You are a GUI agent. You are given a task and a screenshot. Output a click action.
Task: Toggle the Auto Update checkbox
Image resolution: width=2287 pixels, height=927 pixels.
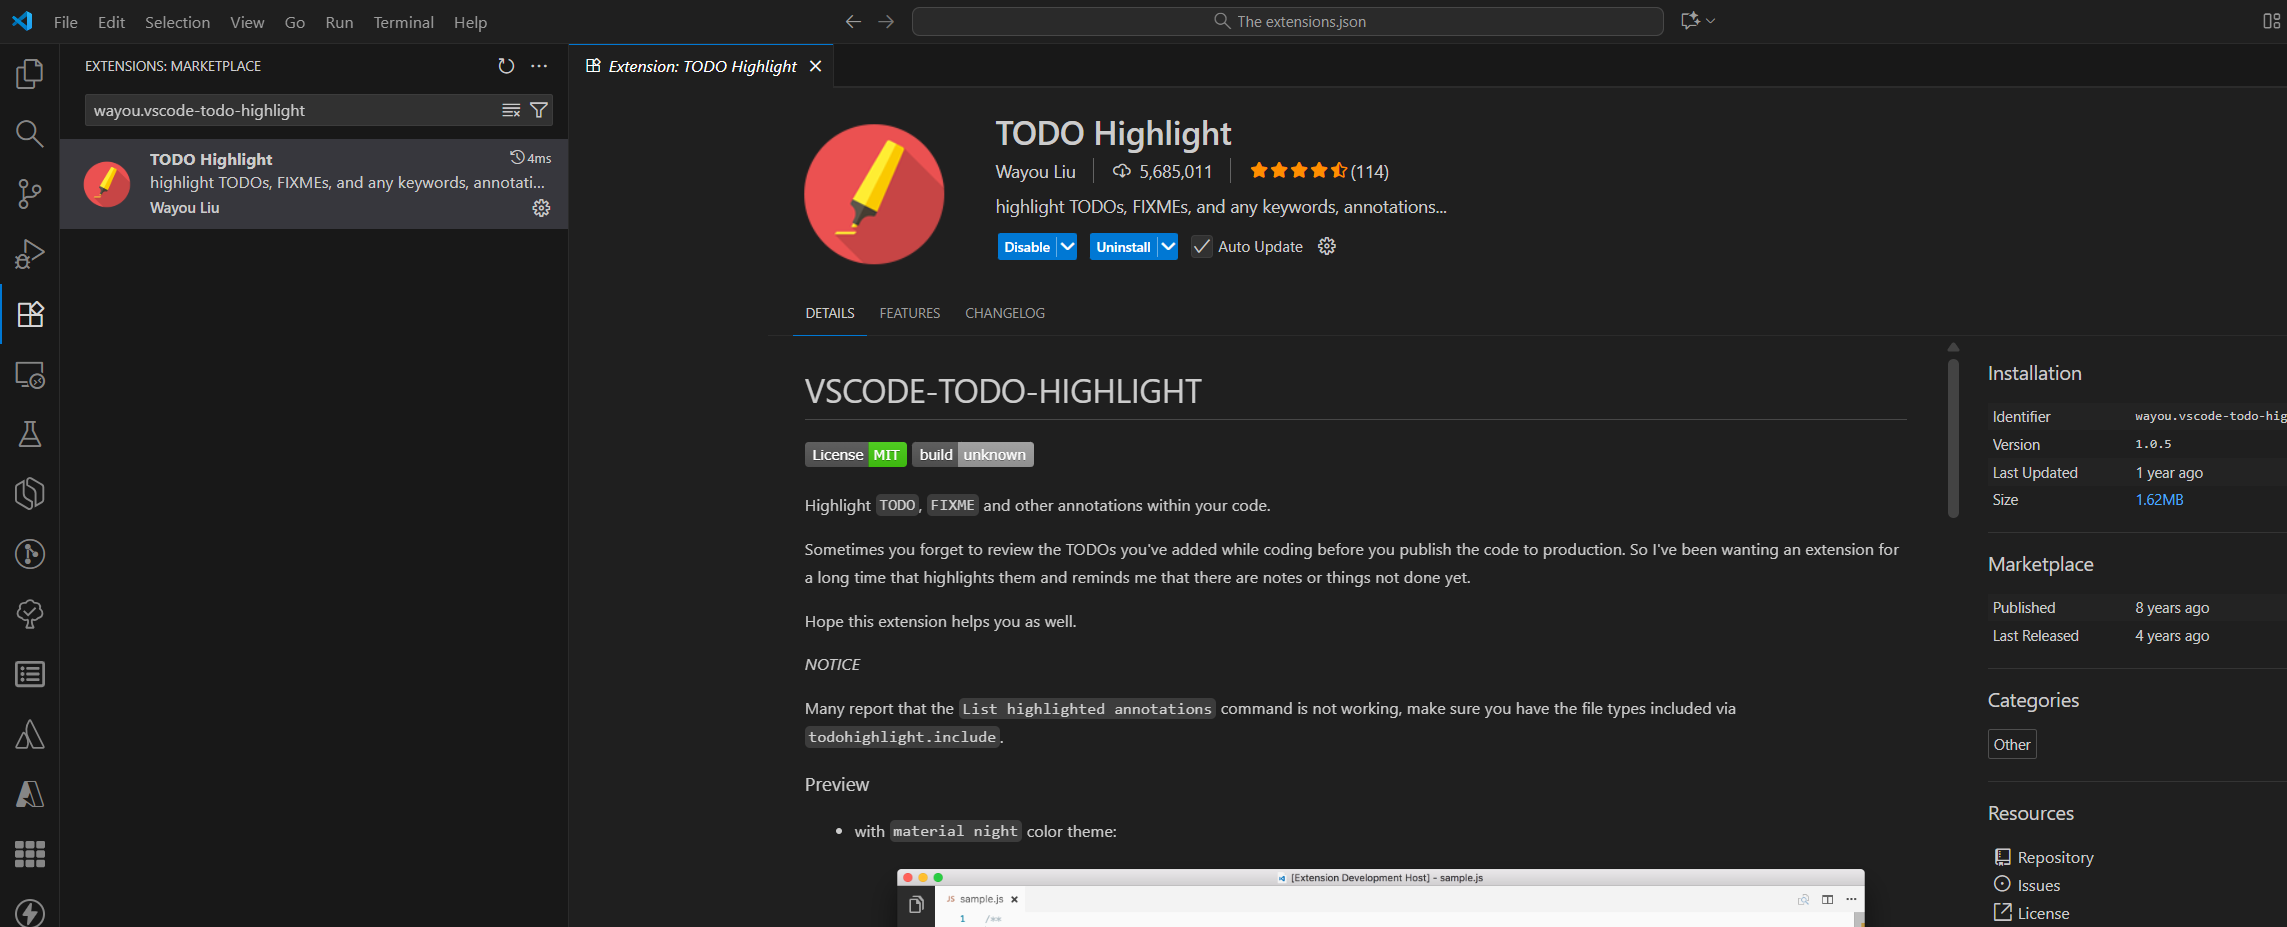[x=1202, y=246]
